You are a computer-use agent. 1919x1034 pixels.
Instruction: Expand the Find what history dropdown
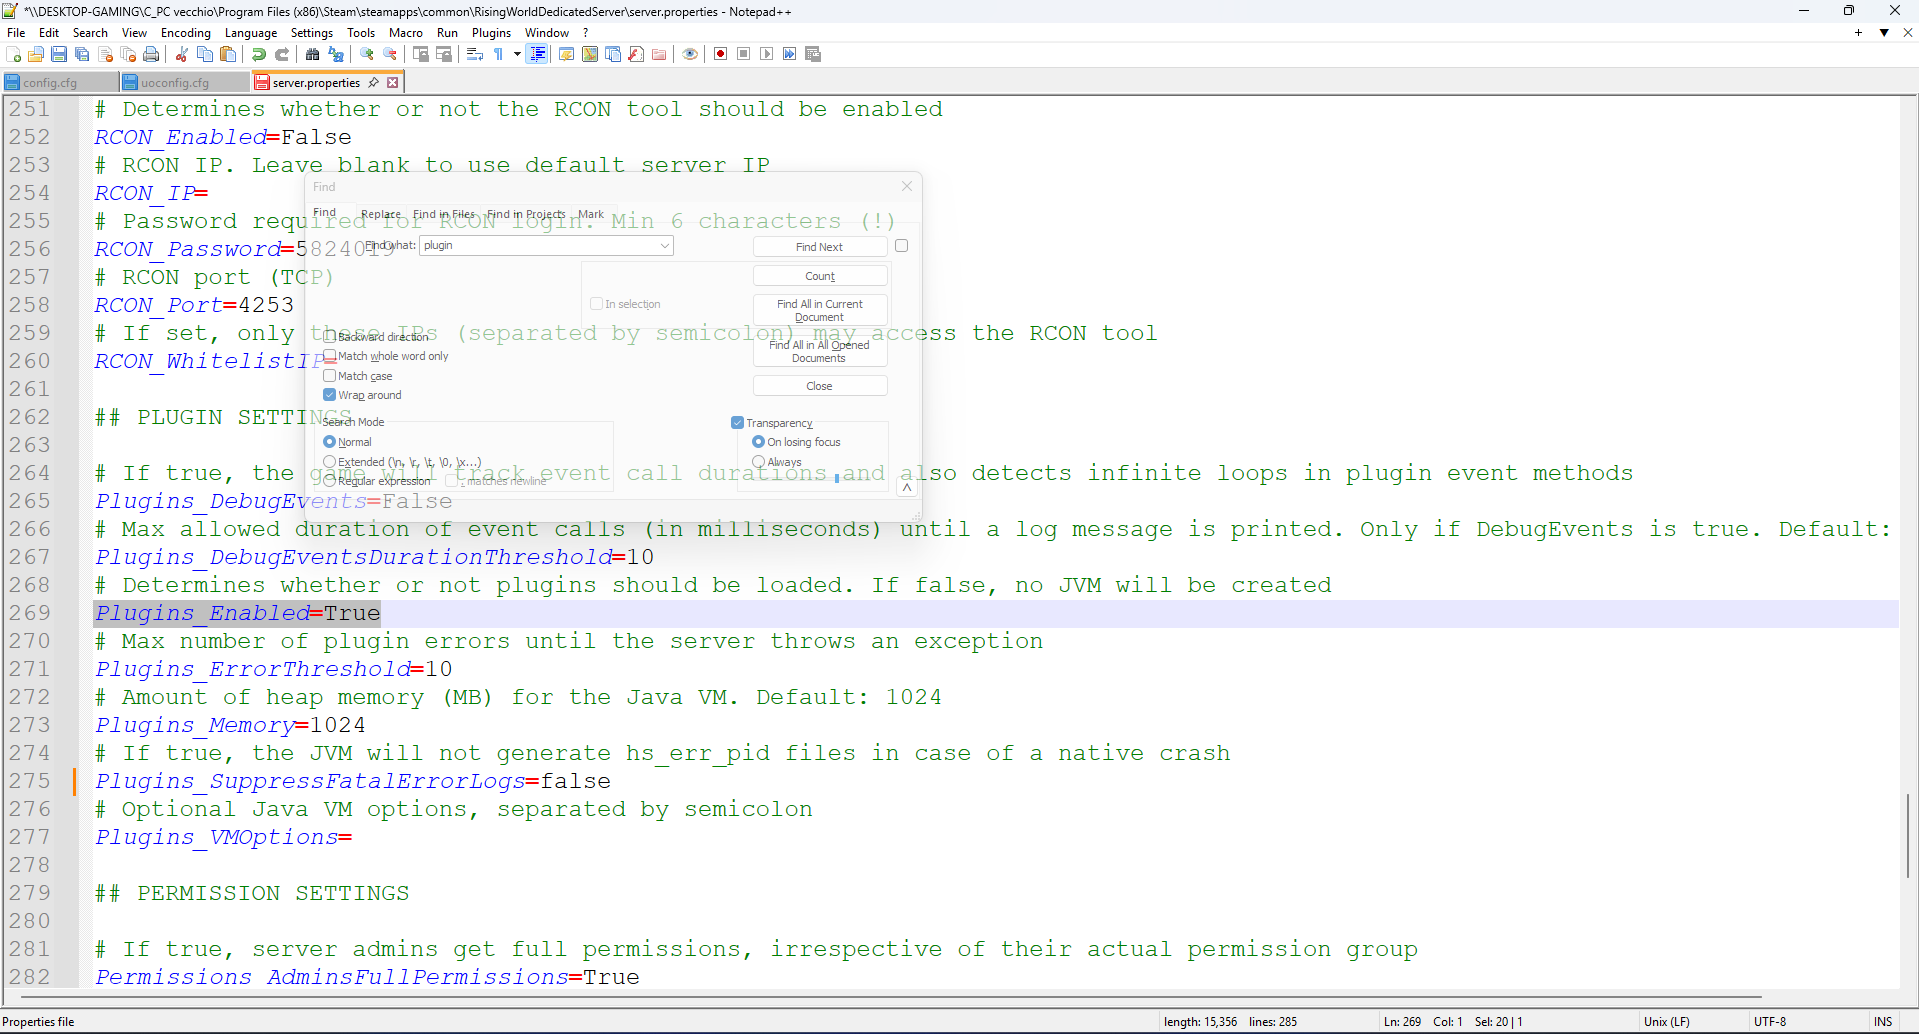(664, 246)
